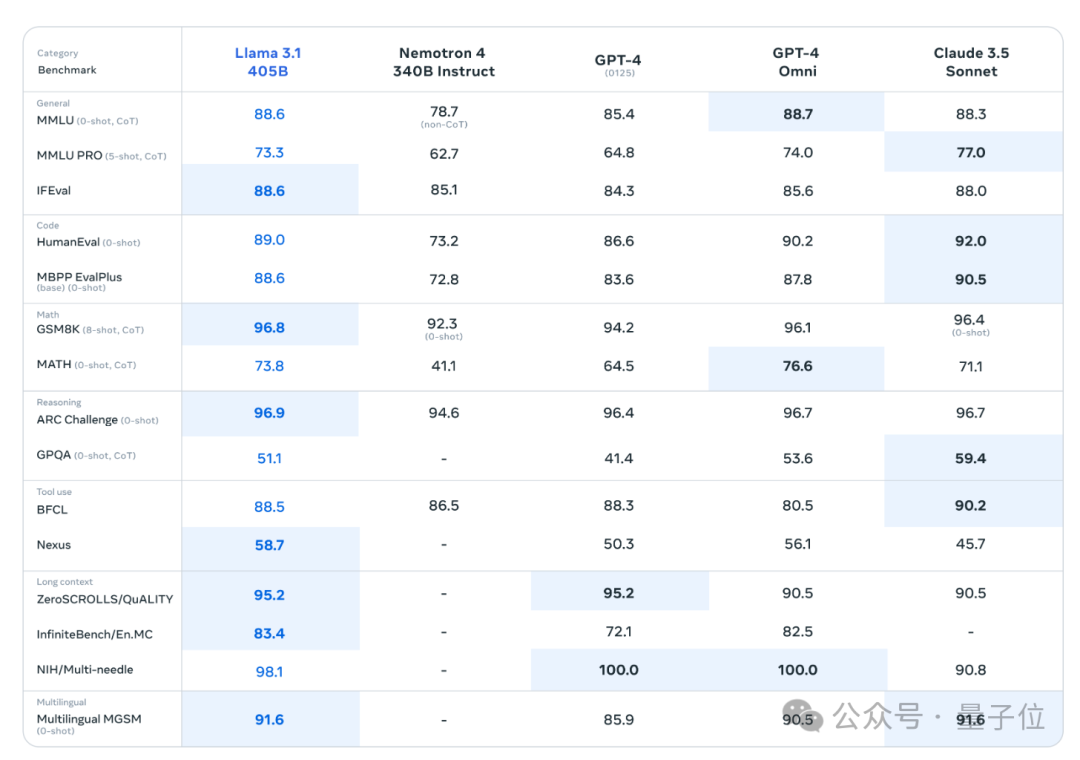Click the 公众号 · 量子位 watermark text
This screenshot has width=1080, height=760.
939,717
